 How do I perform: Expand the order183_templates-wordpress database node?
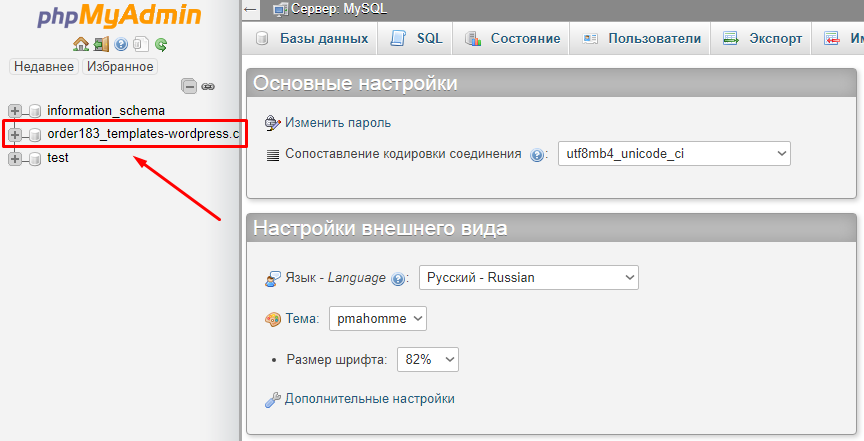[x=15, y=134]
